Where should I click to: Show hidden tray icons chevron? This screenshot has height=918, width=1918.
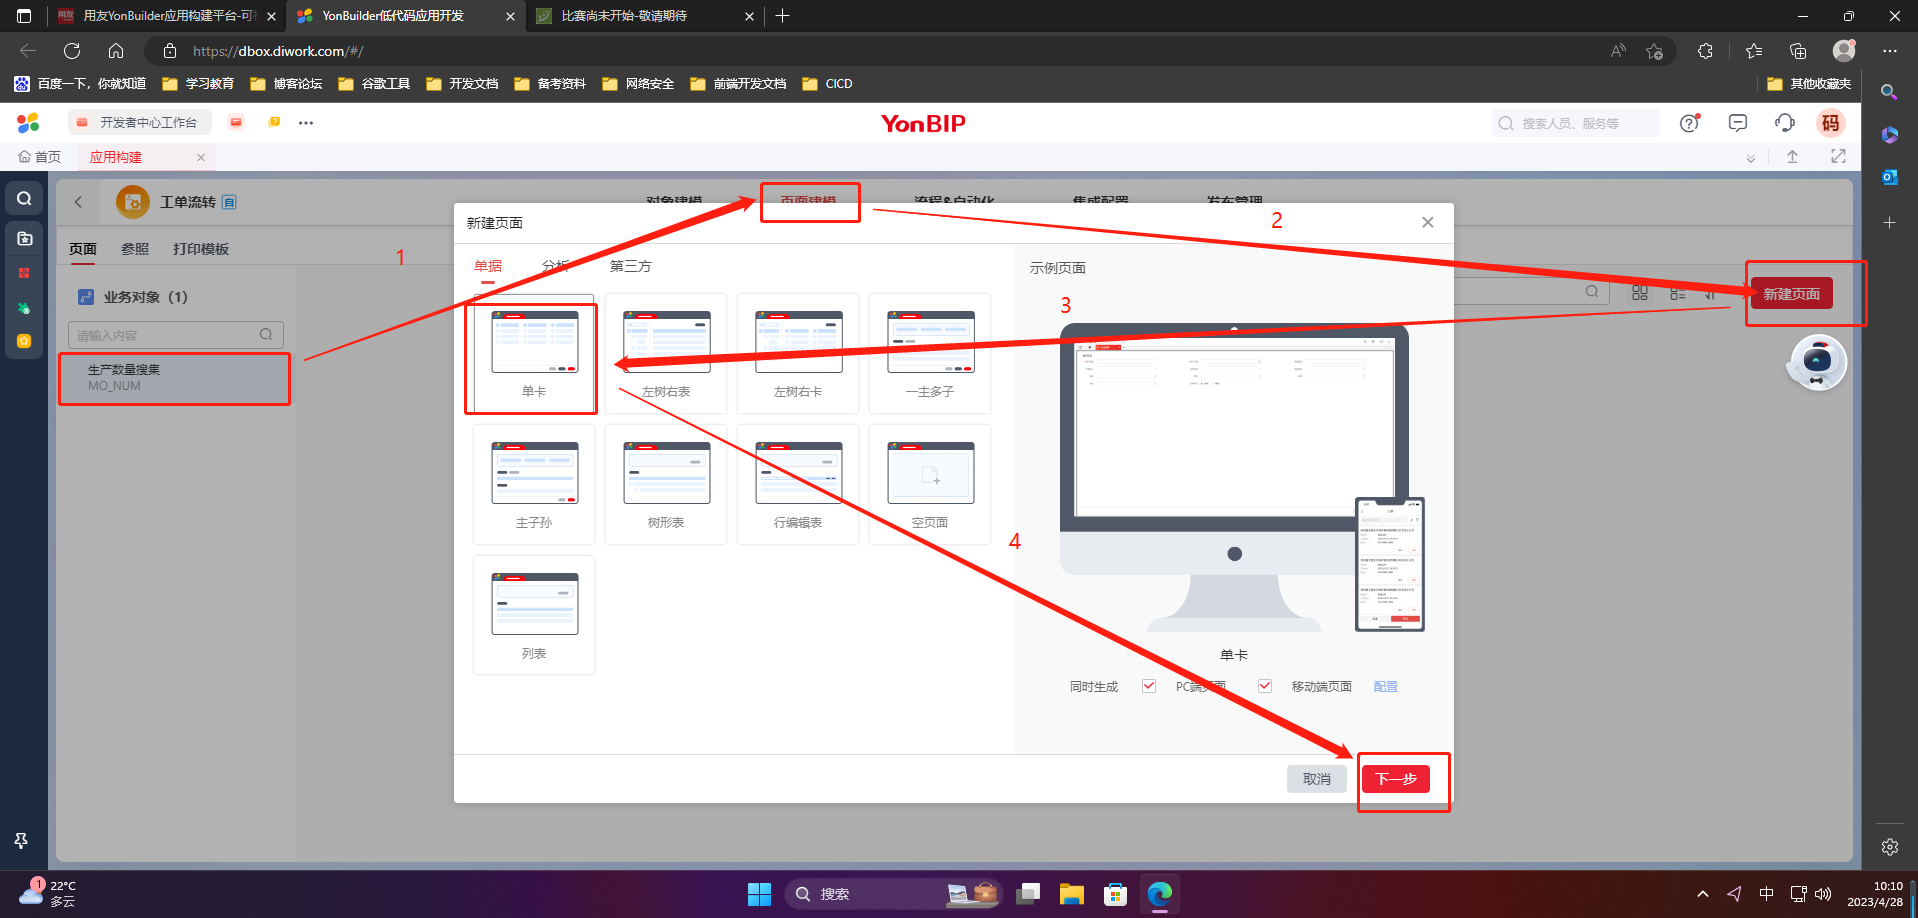click(x=1703, y=894)
